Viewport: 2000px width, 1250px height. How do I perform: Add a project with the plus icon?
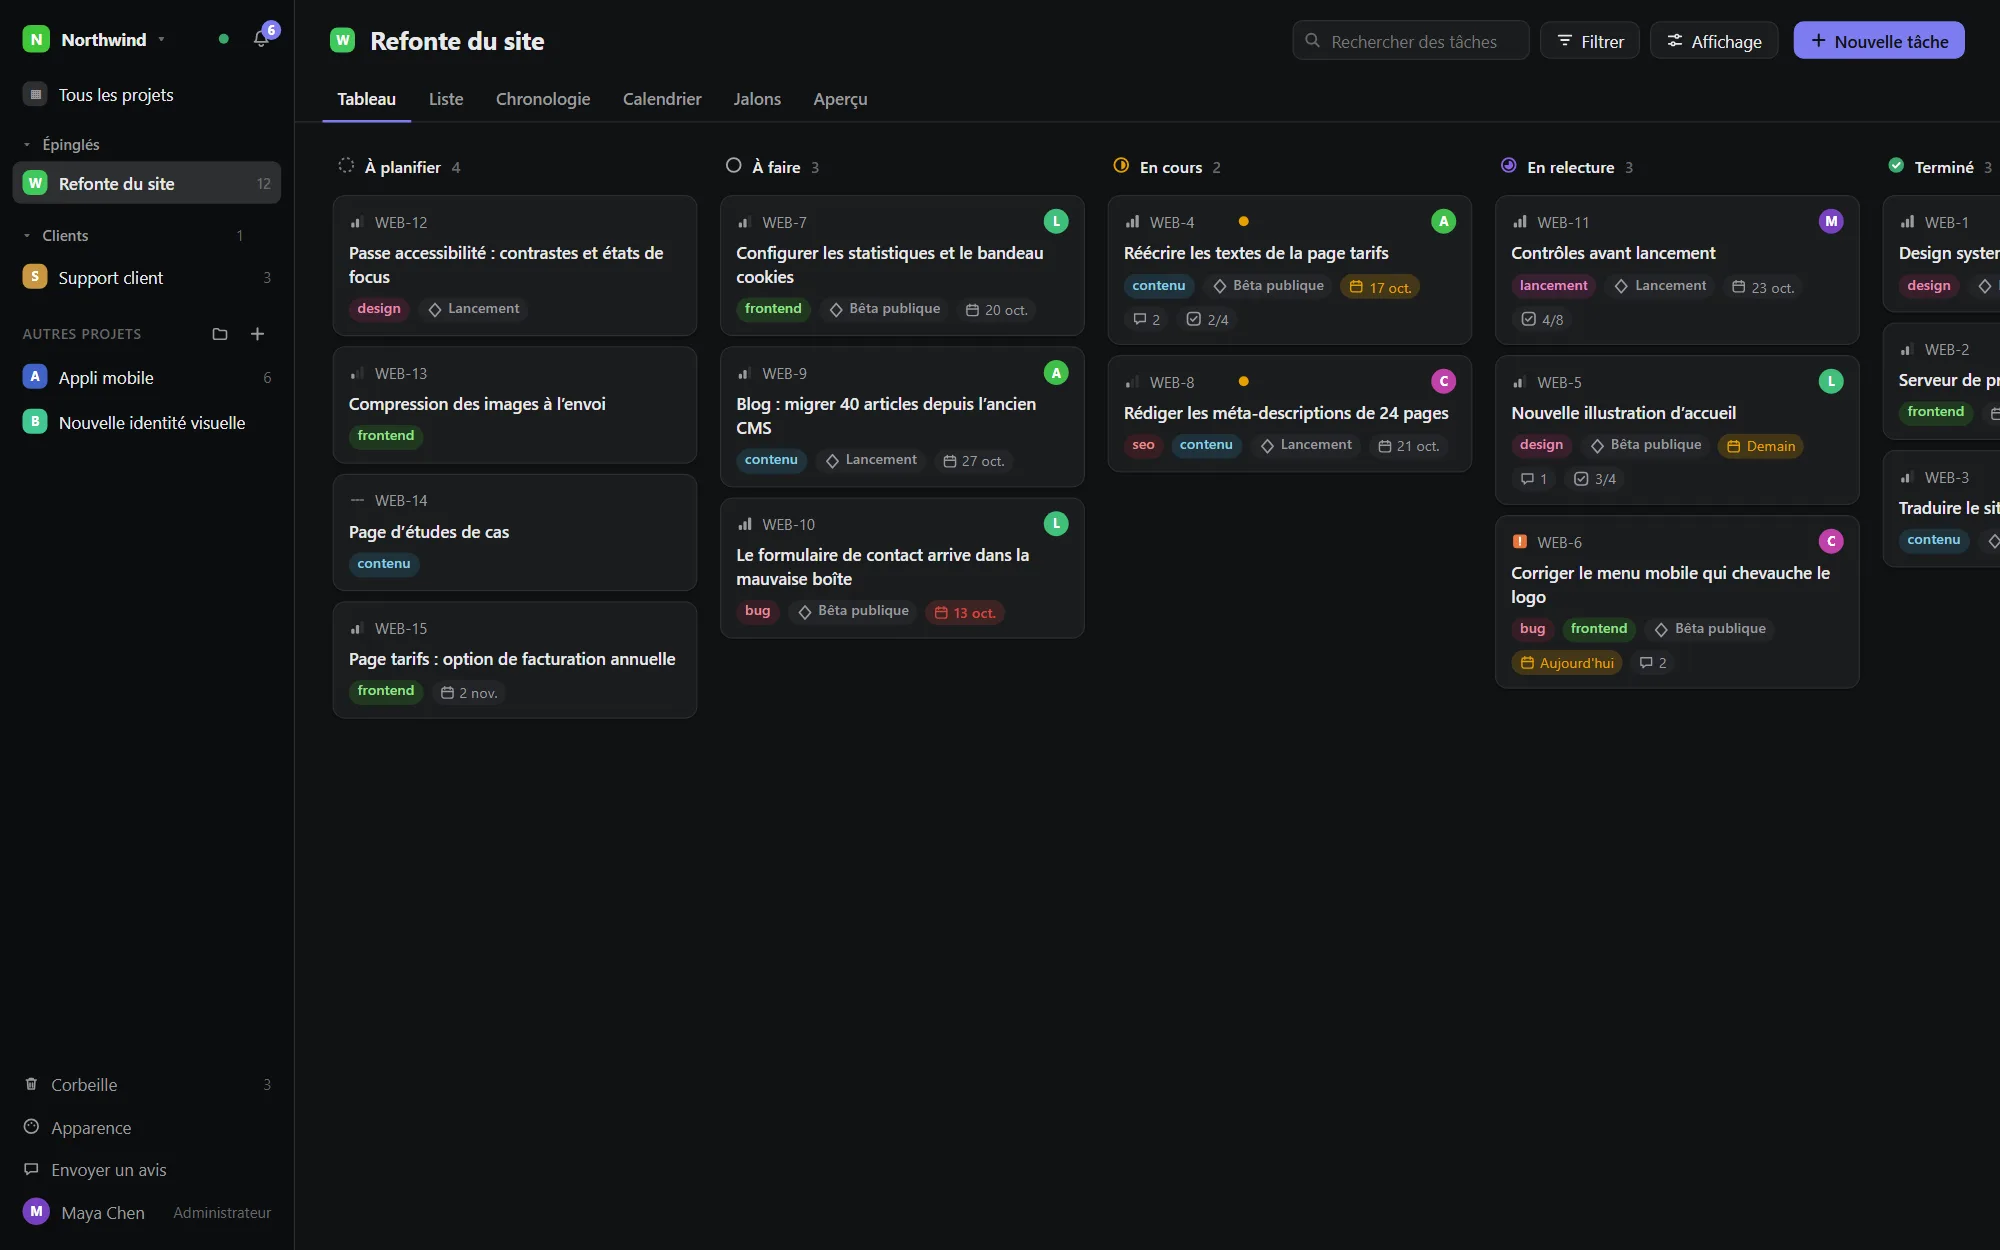tap(257, 334)
